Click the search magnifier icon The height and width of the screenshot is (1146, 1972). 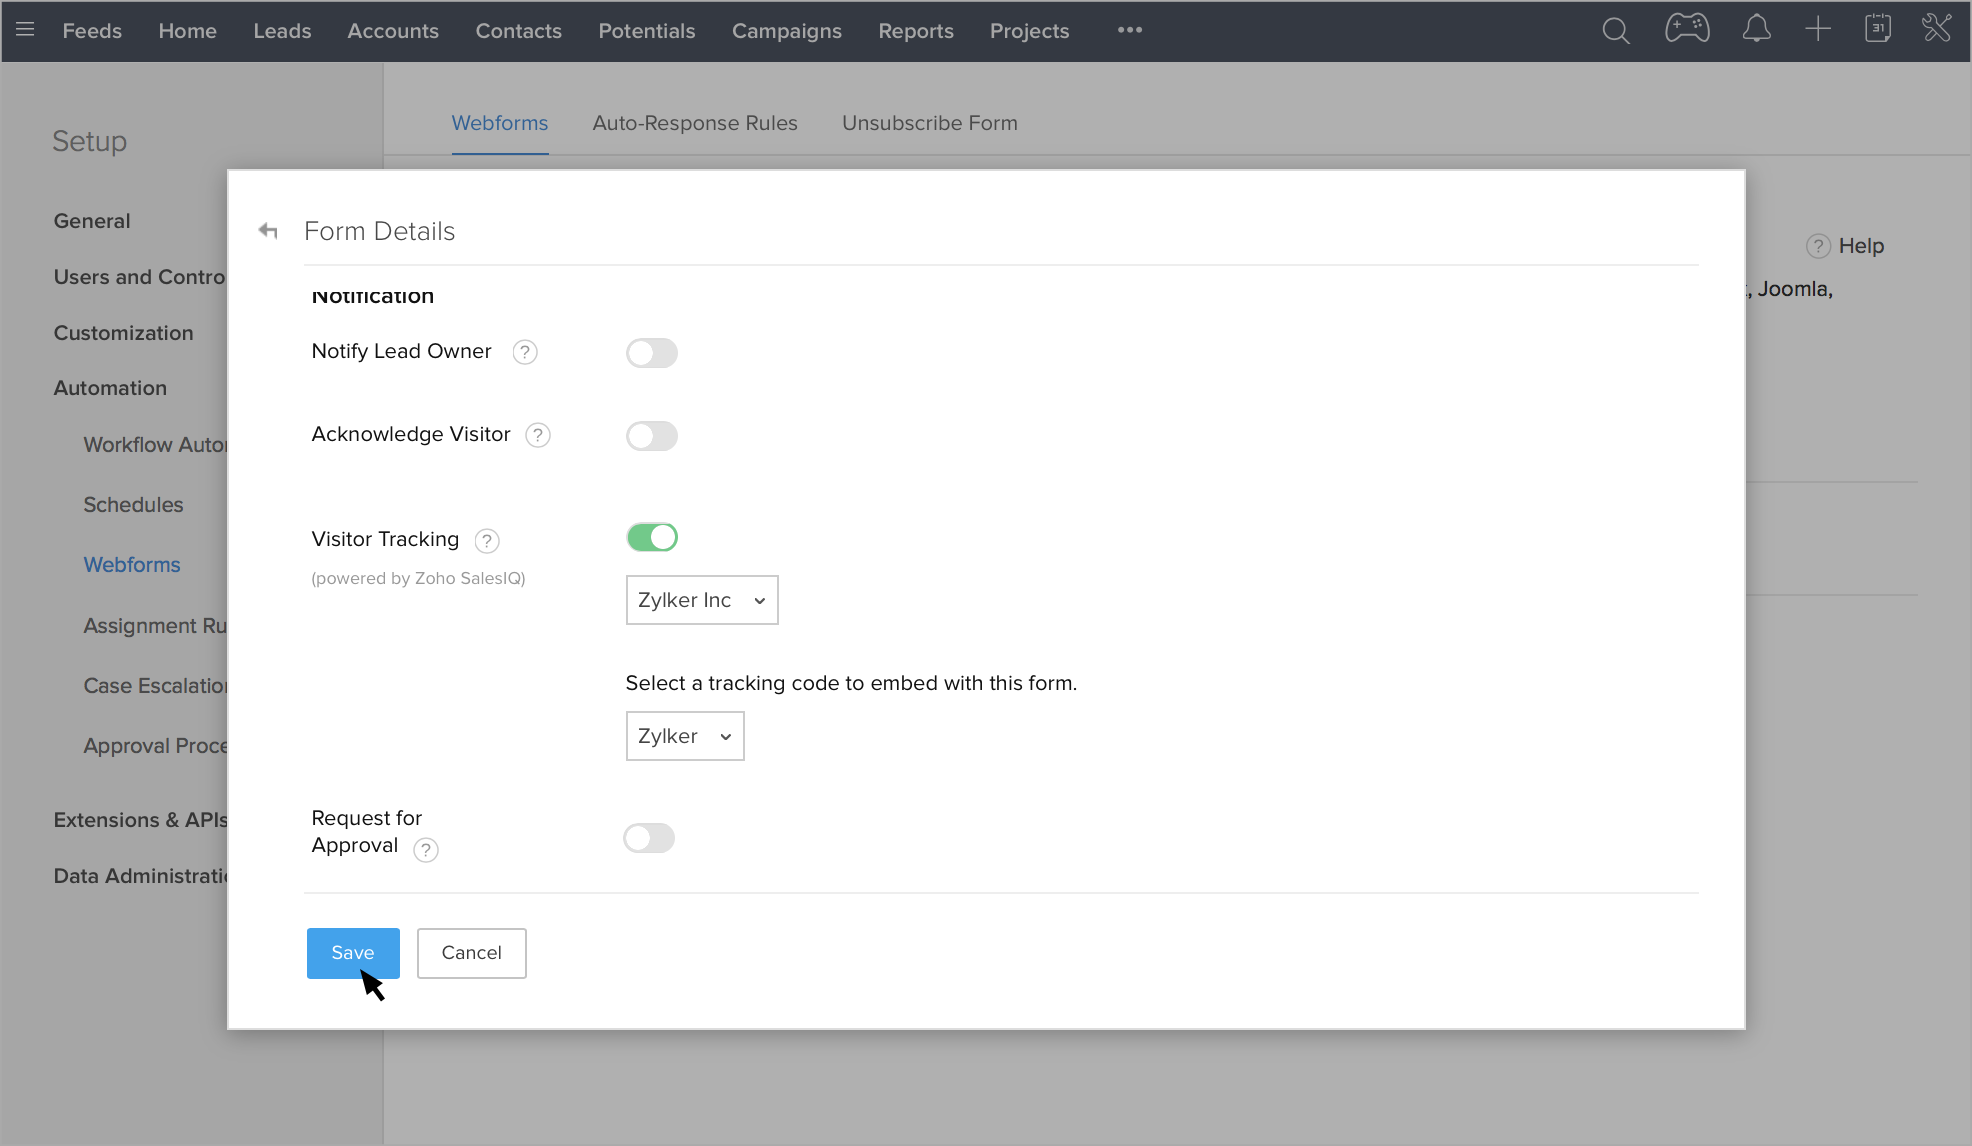click(1615, 31)
